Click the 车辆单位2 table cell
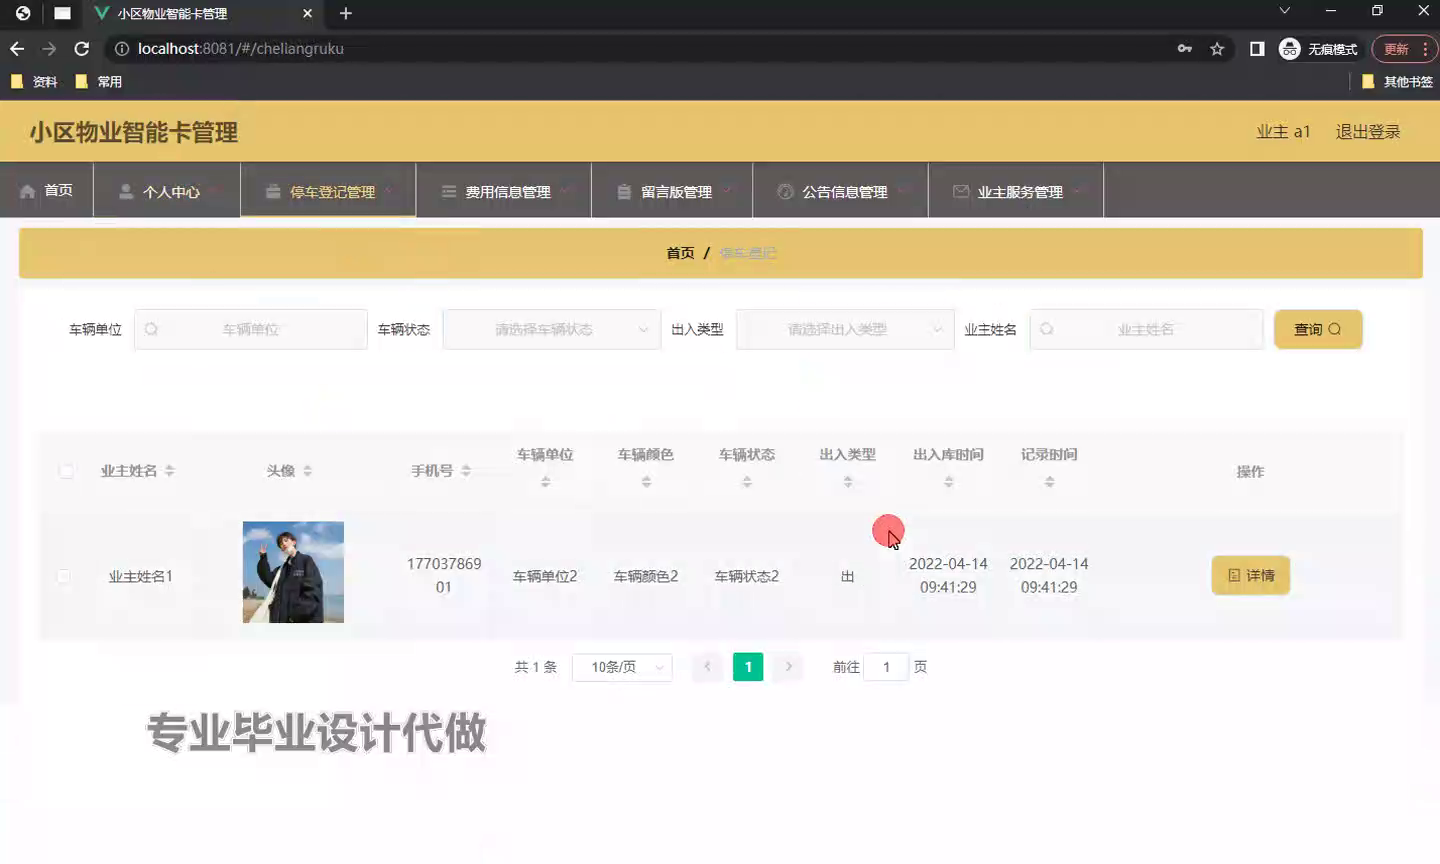This screenshot has height=864, width=1440. tap(545, 576)
